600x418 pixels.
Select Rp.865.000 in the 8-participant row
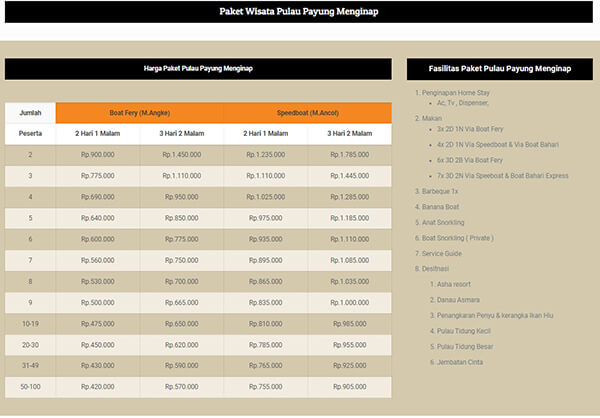pyautogui.click(x=266, y=281)
